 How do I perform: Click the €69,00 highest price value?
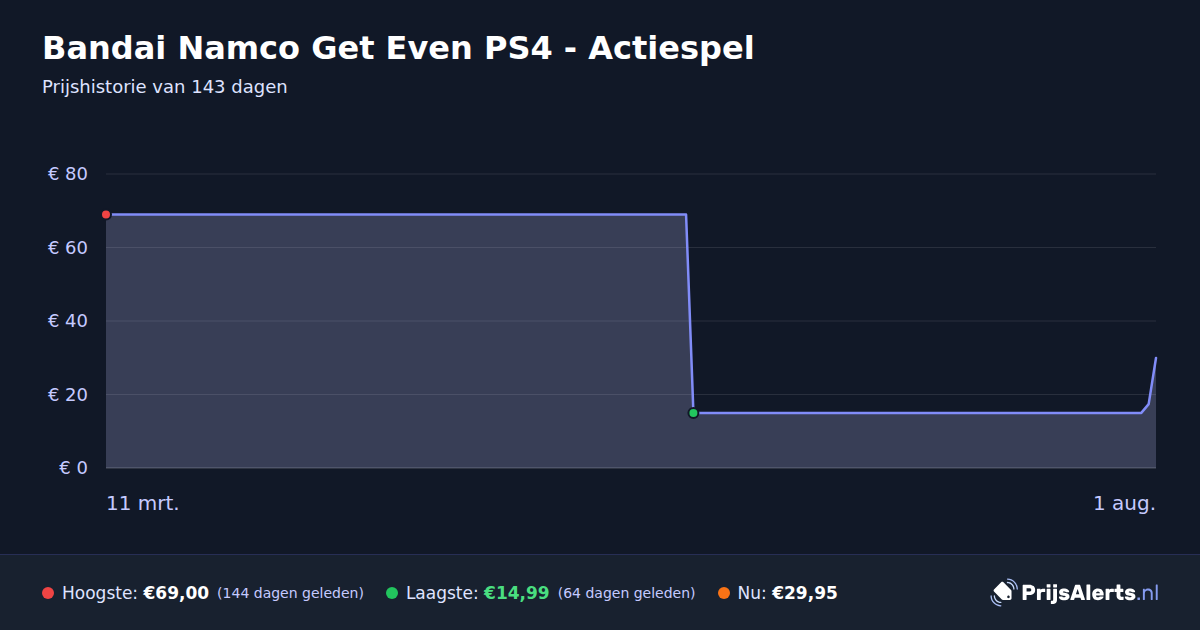click(176, 593)
